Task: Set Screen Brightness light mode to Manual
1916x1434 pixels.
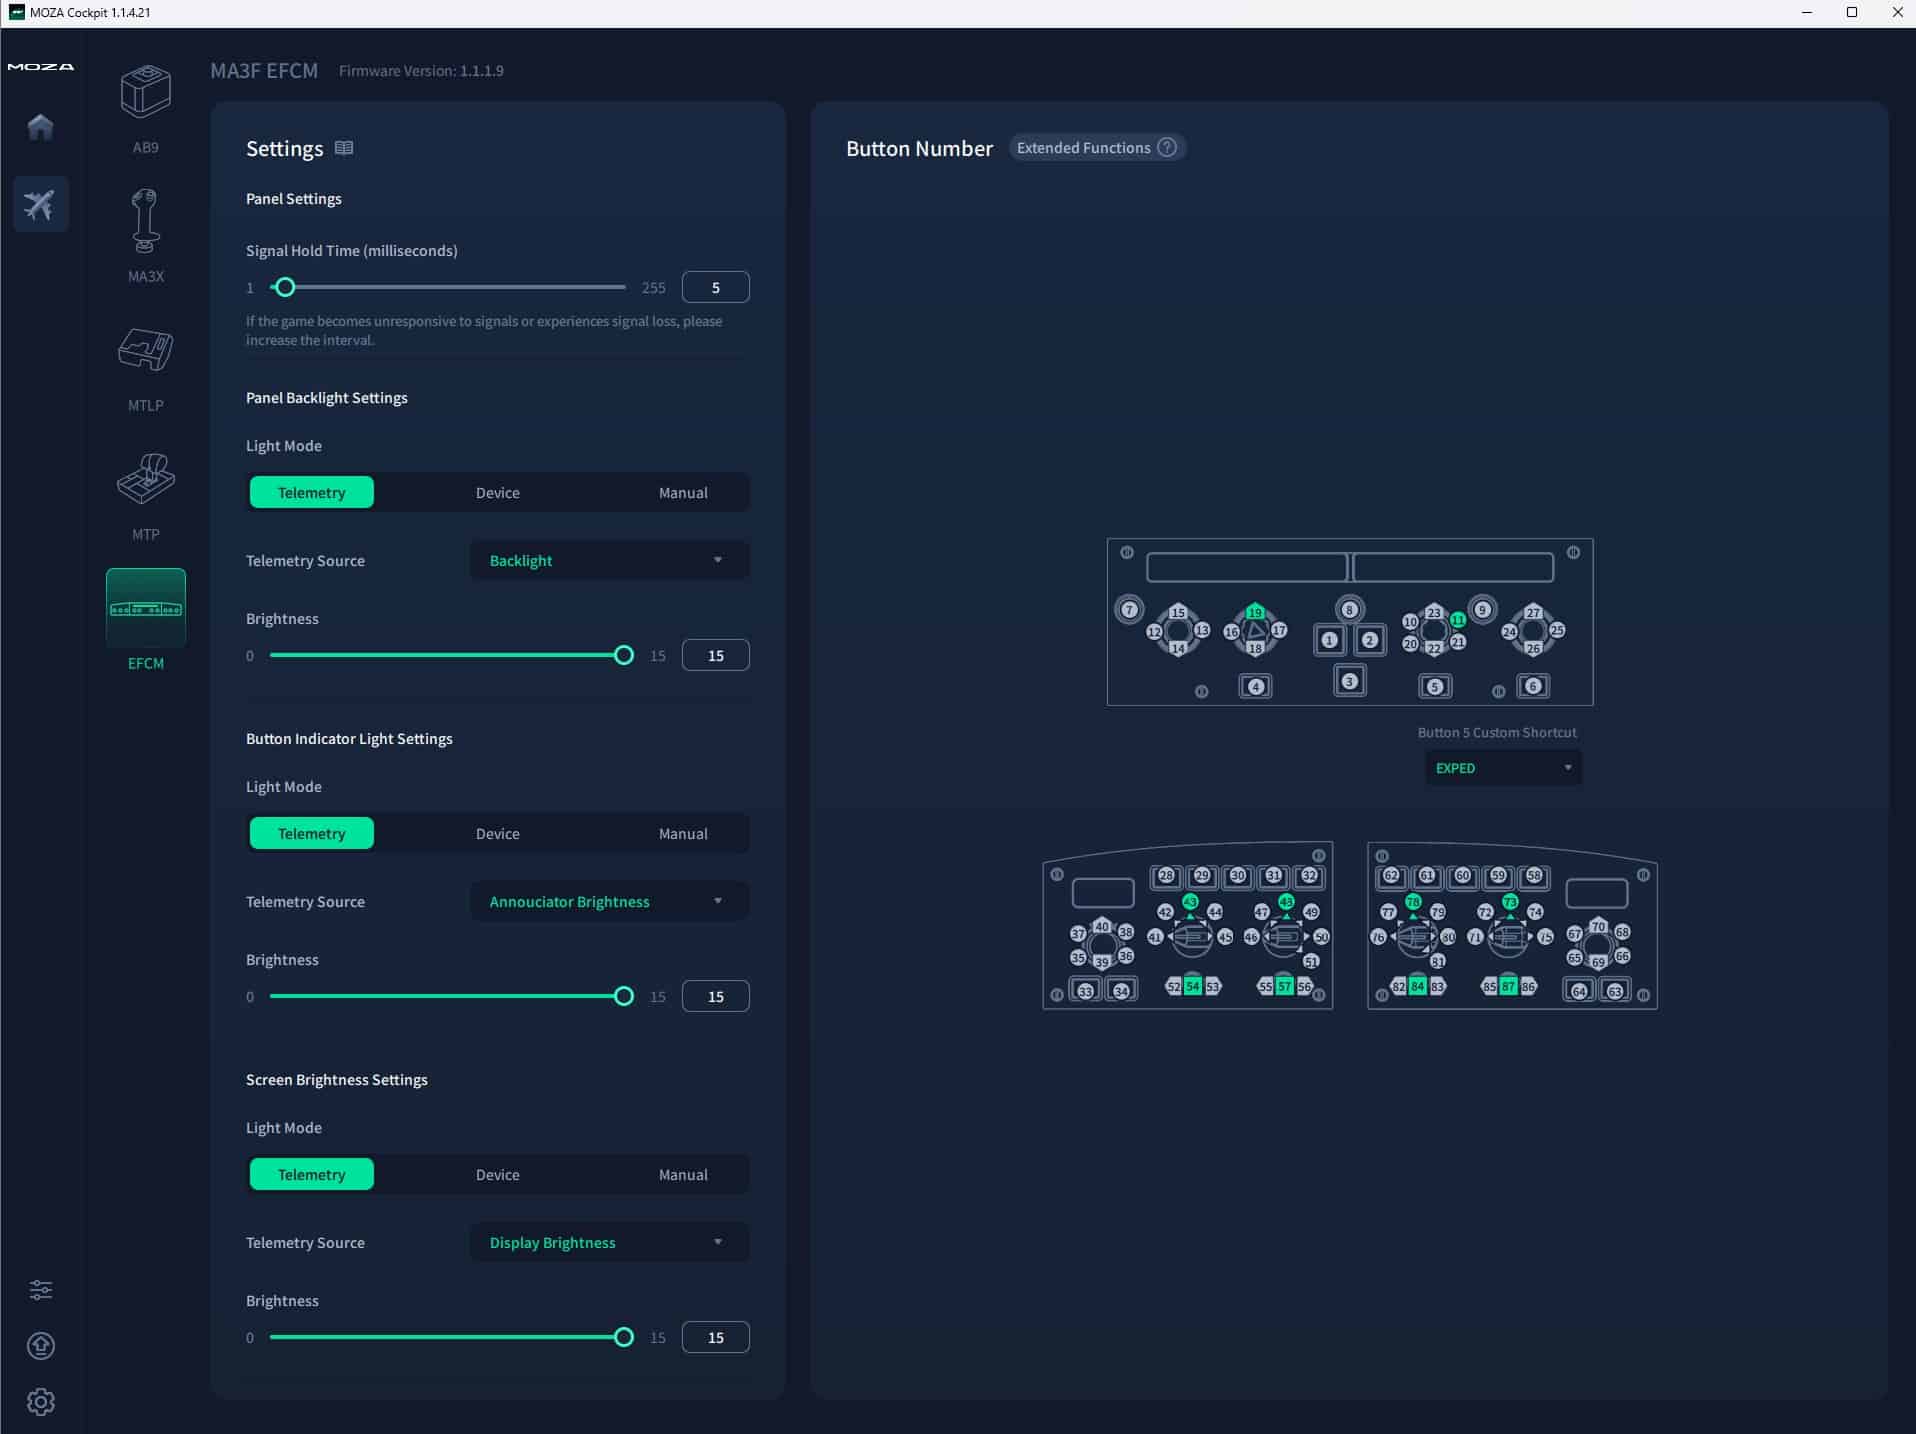Action: pyautogui.click(x=683, y=1174)
